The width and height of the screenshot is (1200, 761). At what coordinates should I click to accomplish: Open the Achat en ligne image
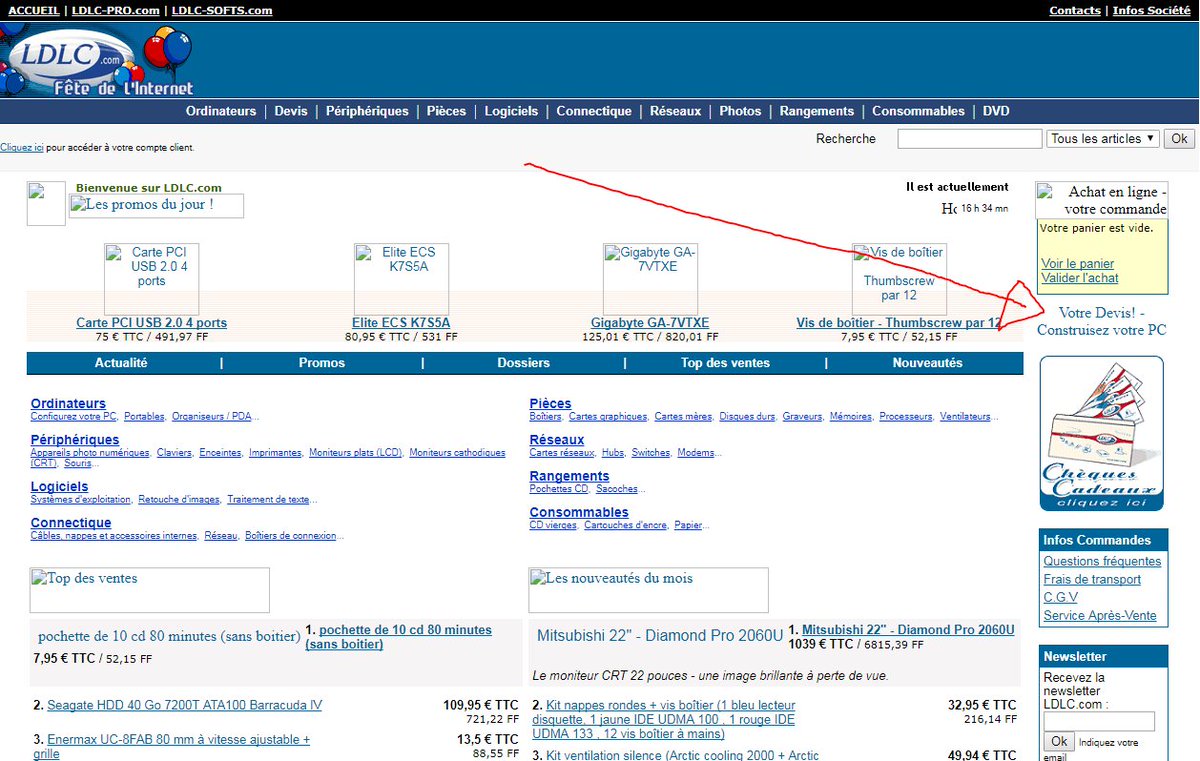[1102, 200]
